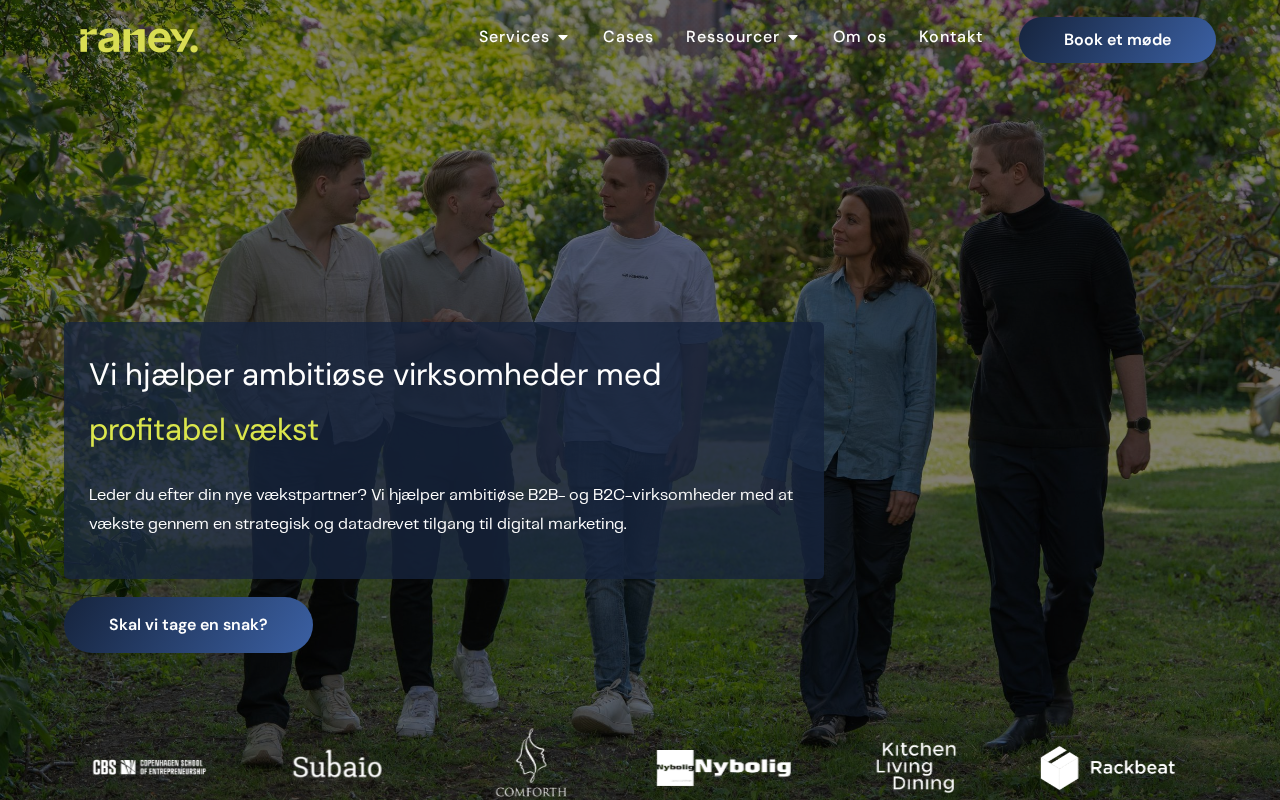Open the CBS Copenhagen School of Entrepreneurship logo
The height and width of the screenshot is (800, 1280).
pos(149,767)
